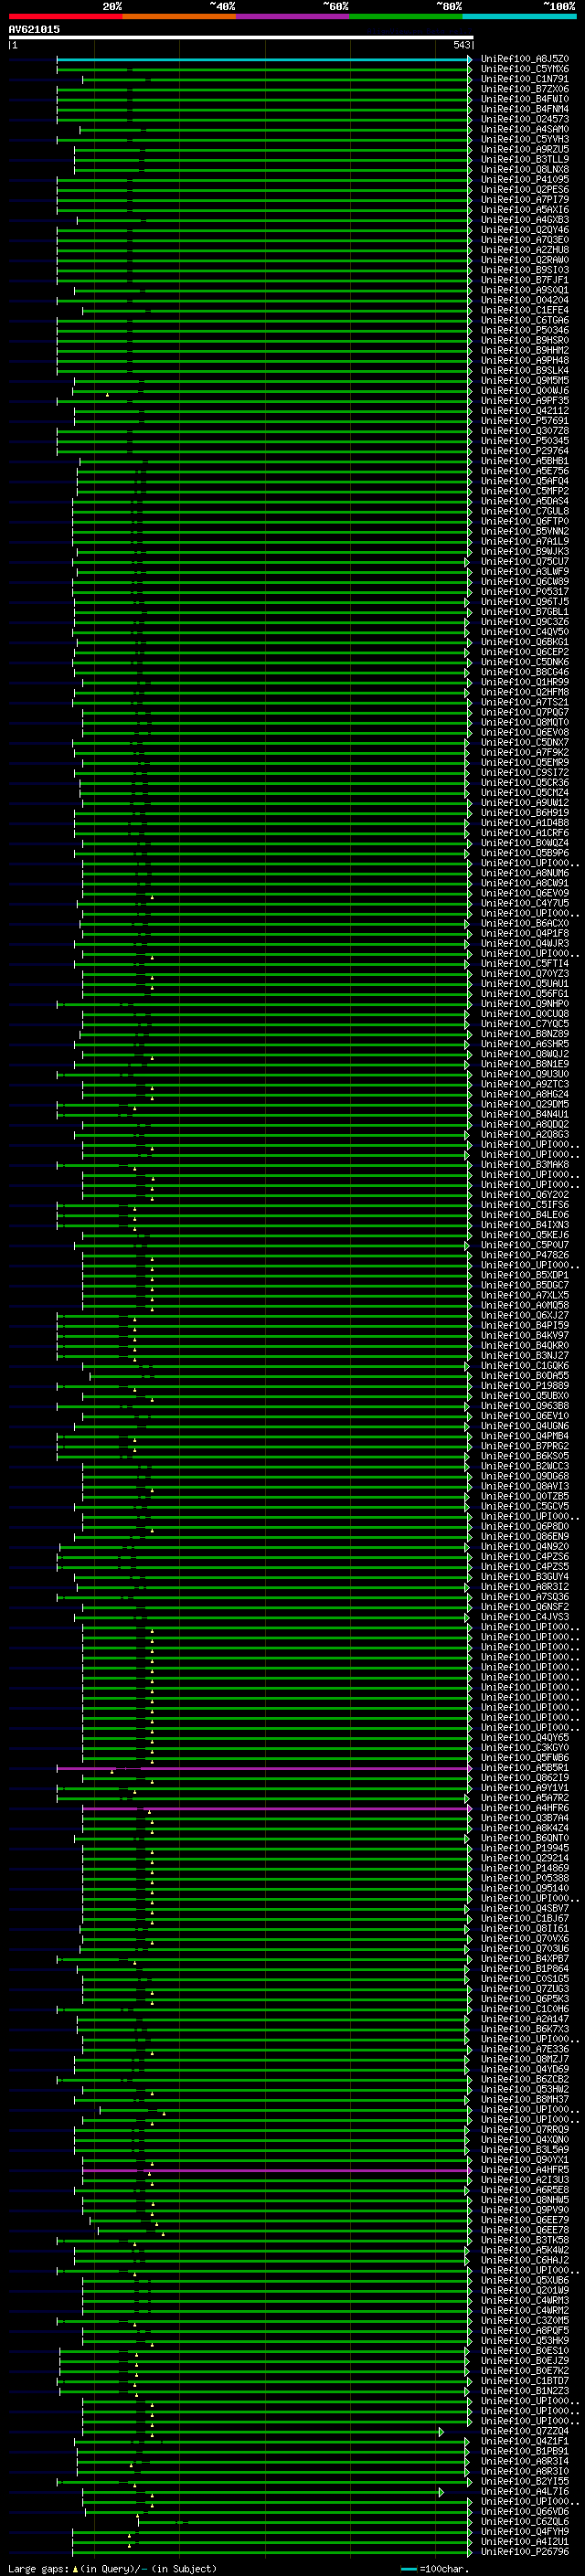This screenshot has height=2576, width=585.
Task: Select hit label UniRef100_B4N4U1
Action: tap(524, 1114)
